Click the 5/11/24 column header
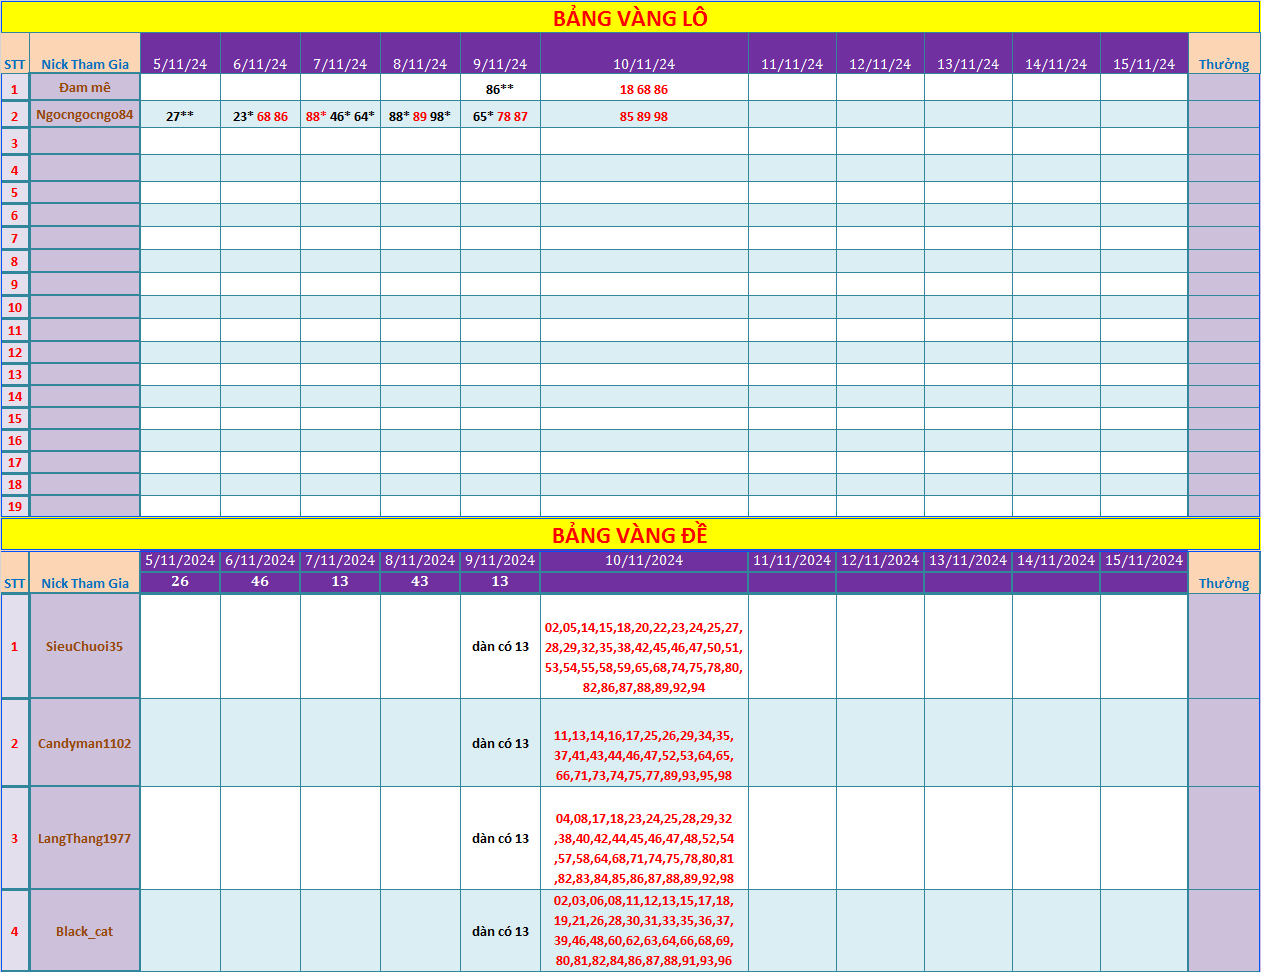 click(180, 64)
